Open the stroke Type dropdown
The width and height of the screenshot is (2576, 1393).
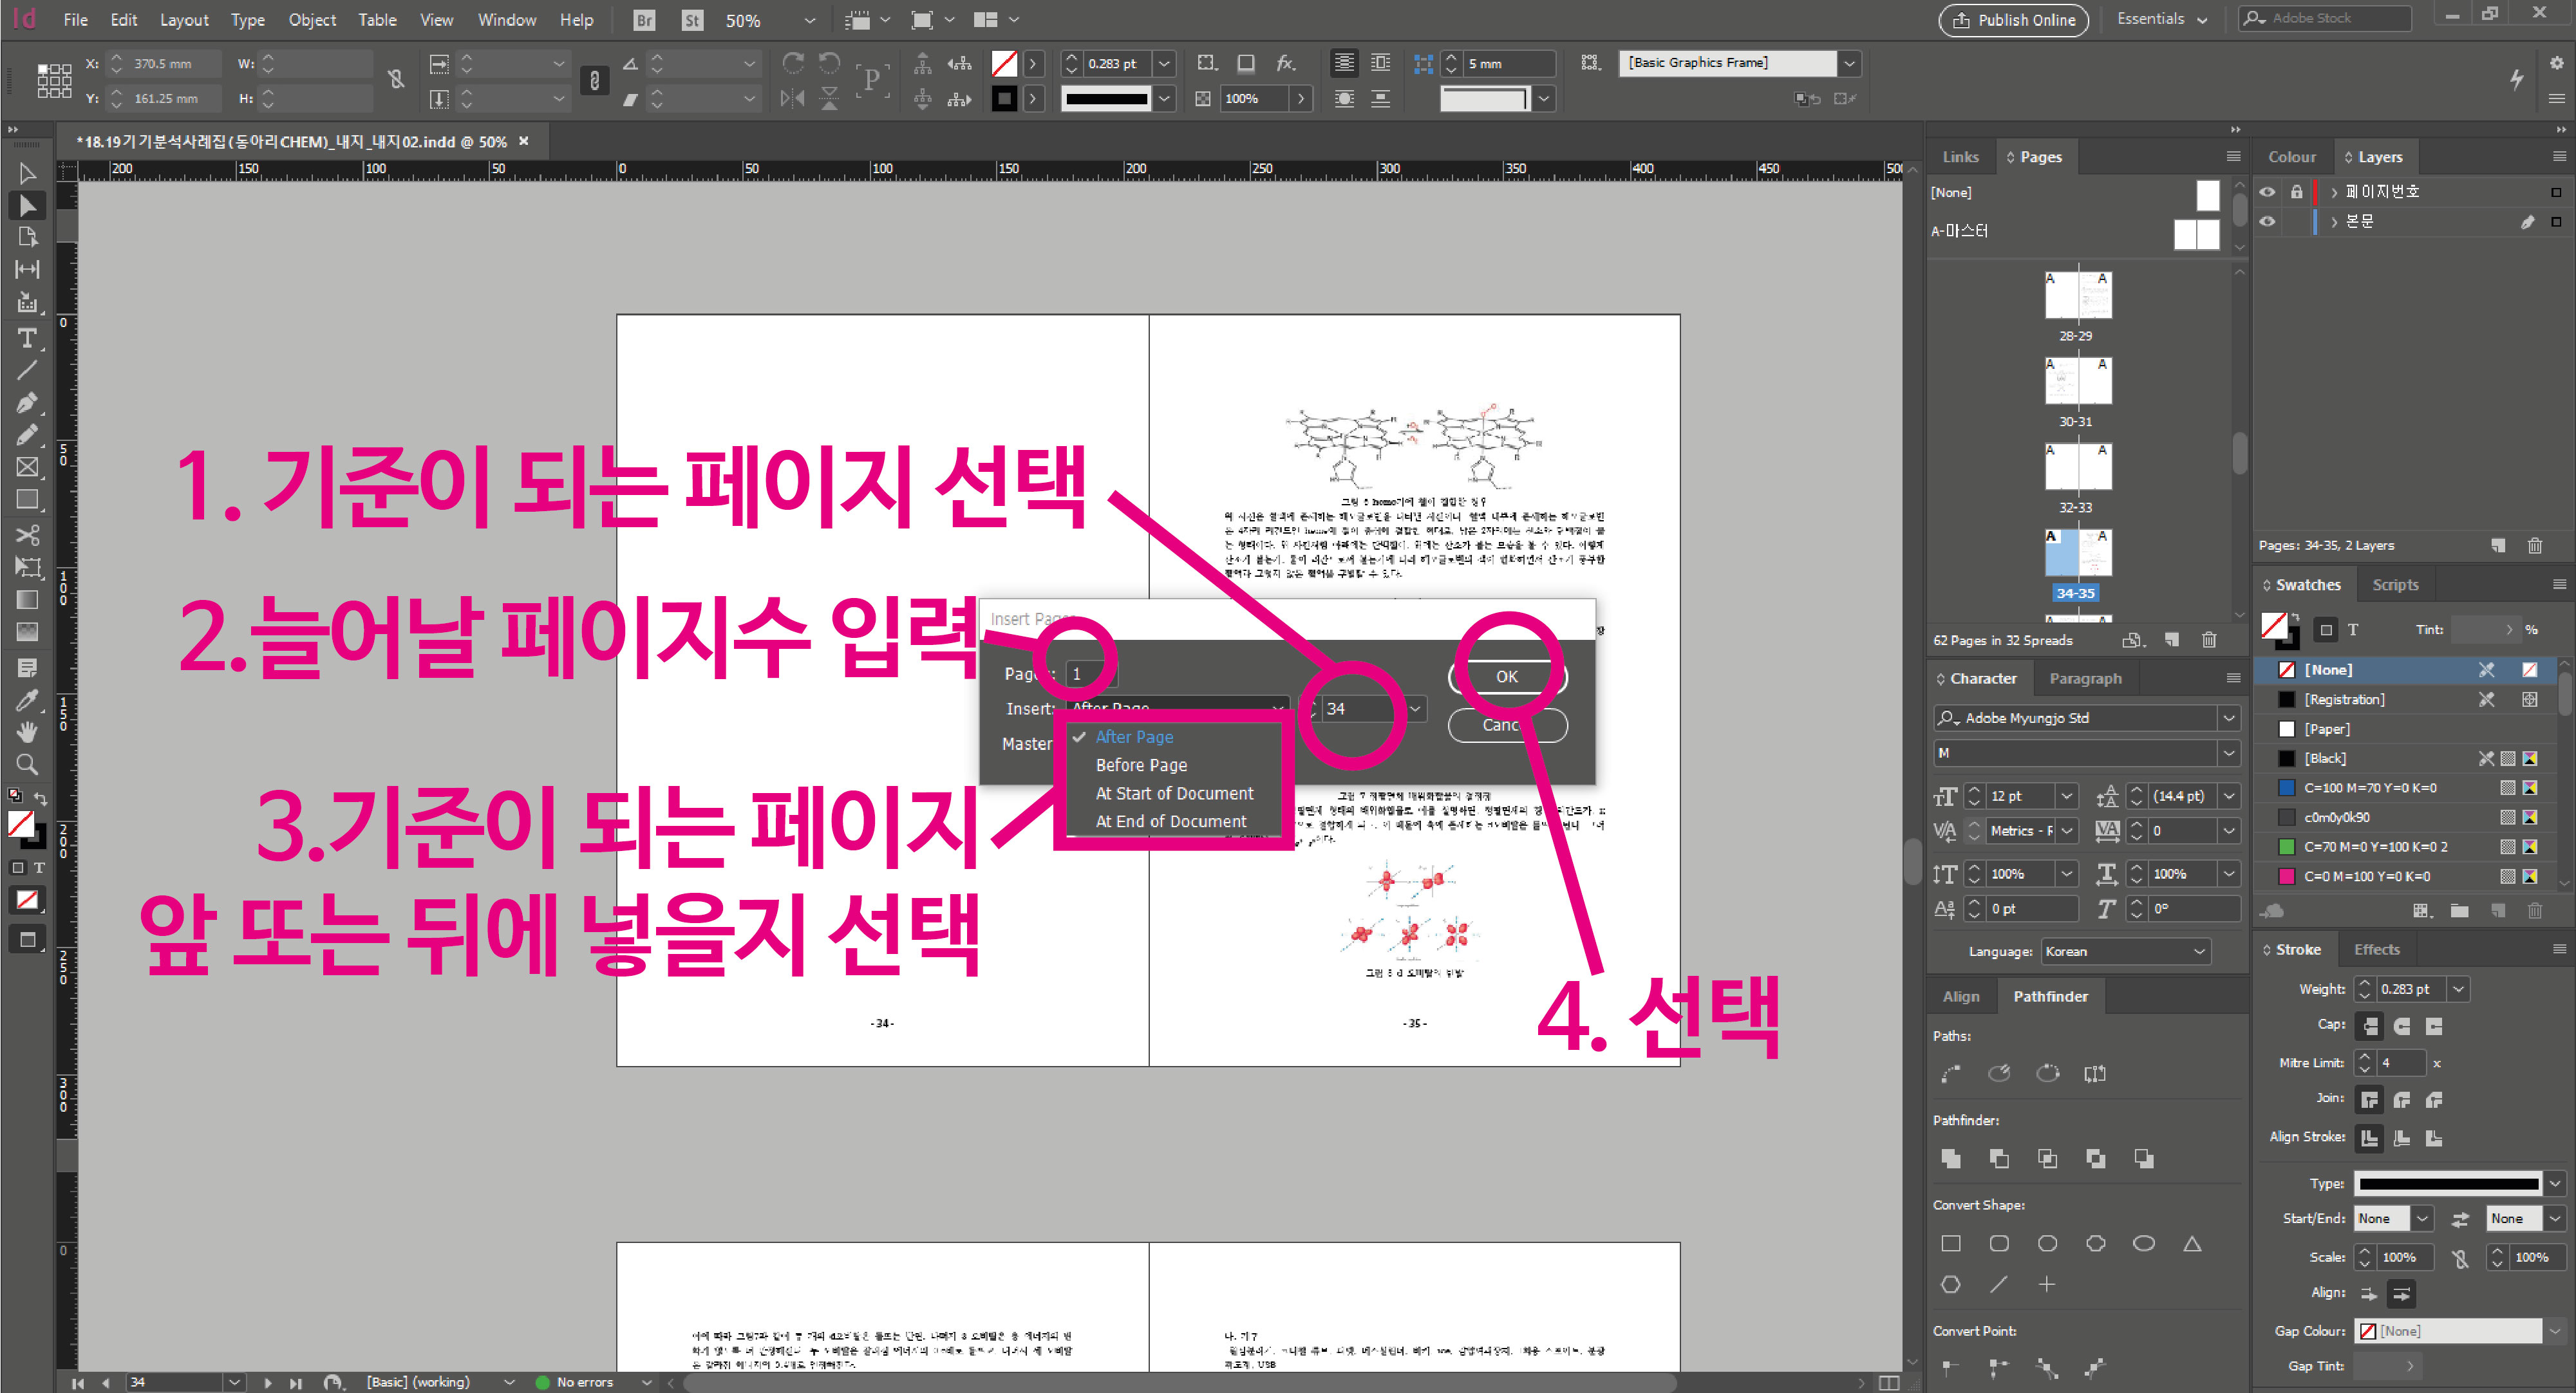click(2554, 1184)
